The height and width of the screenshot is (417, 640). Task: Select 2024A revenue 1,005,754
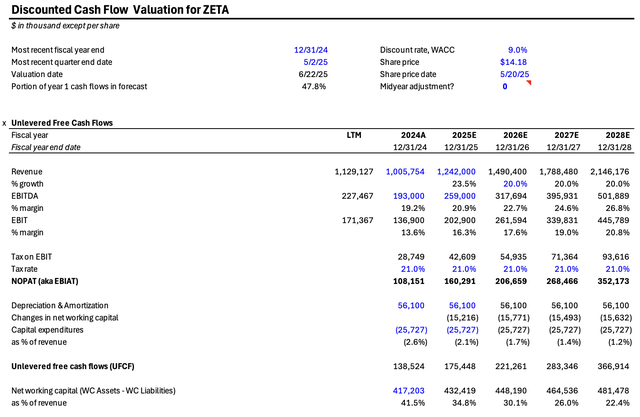point(405,172)
